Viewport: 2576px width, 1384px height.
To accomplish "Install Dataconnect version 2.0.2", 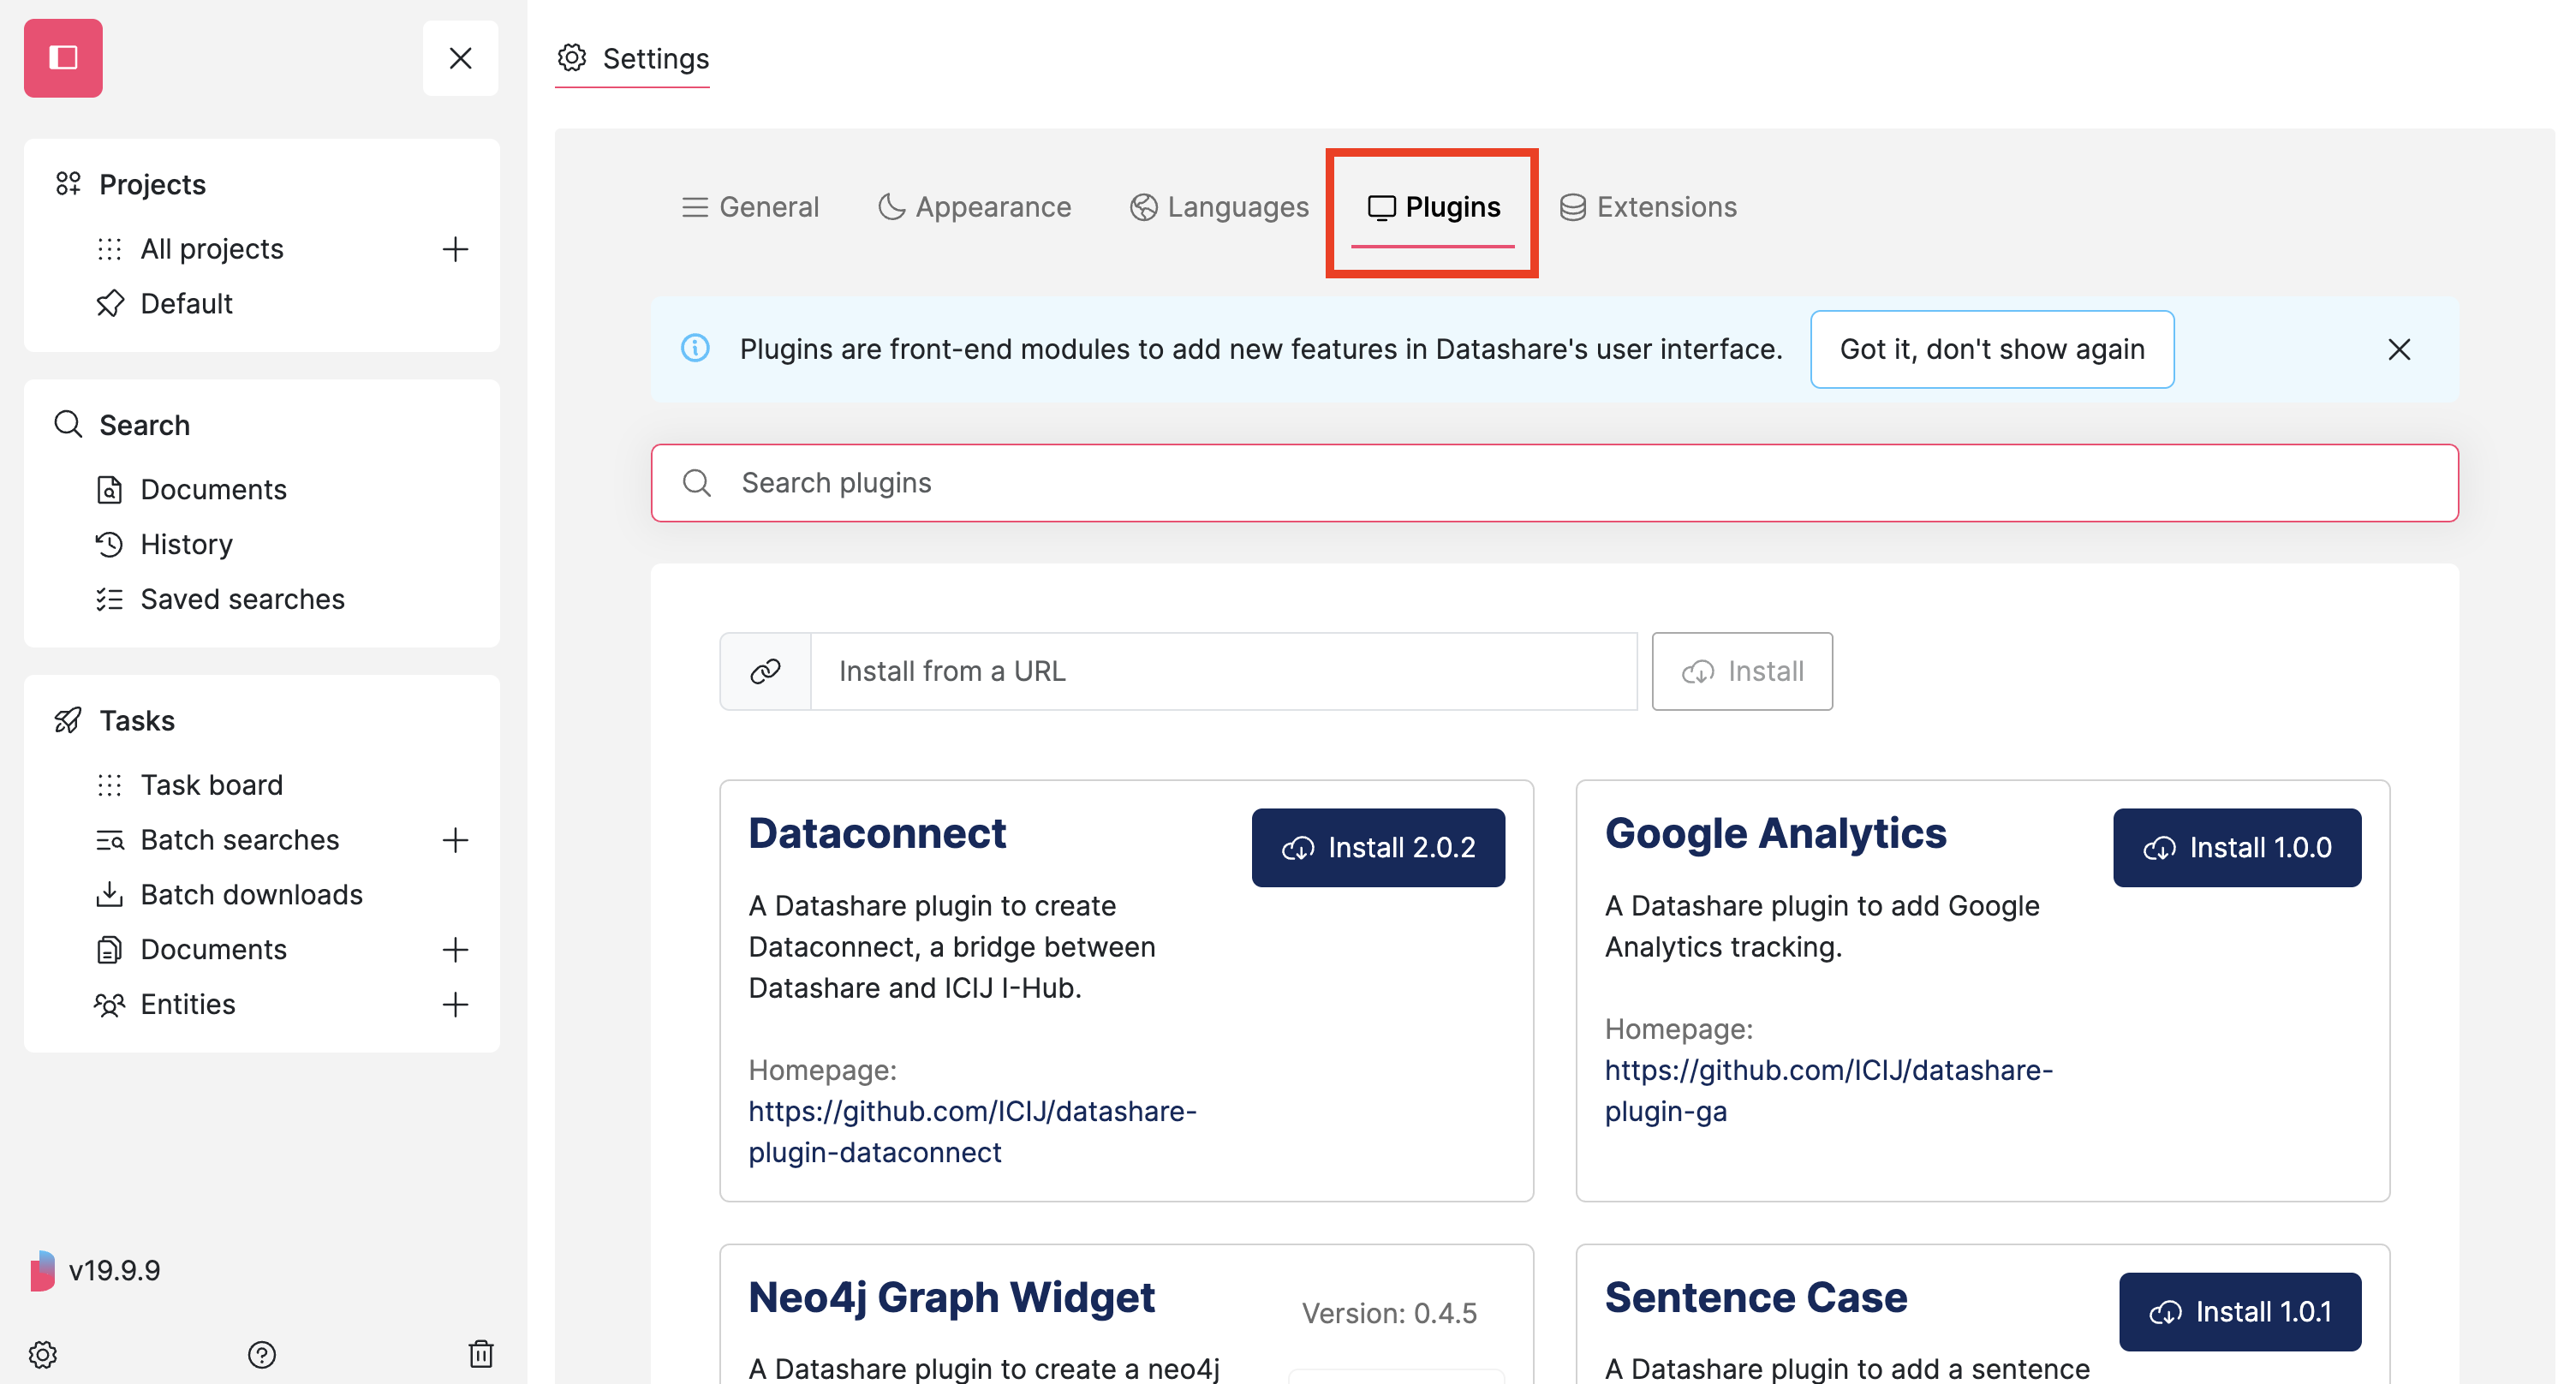I will (1378, 847).
